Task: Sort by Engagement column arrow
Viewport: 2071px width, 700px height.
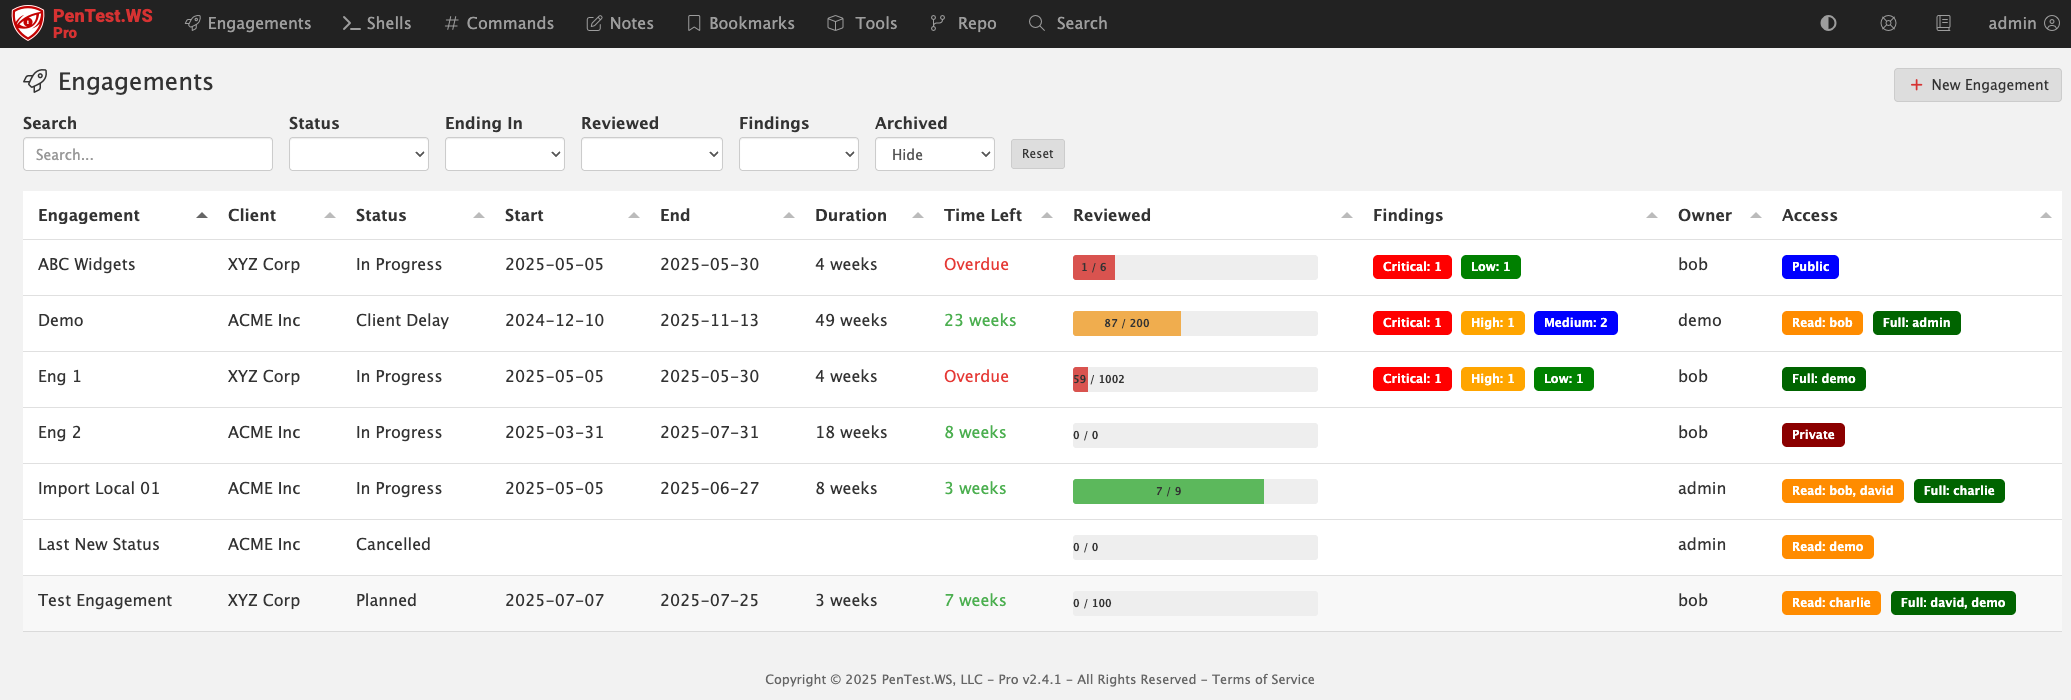Action: click(x=202, y=215)
